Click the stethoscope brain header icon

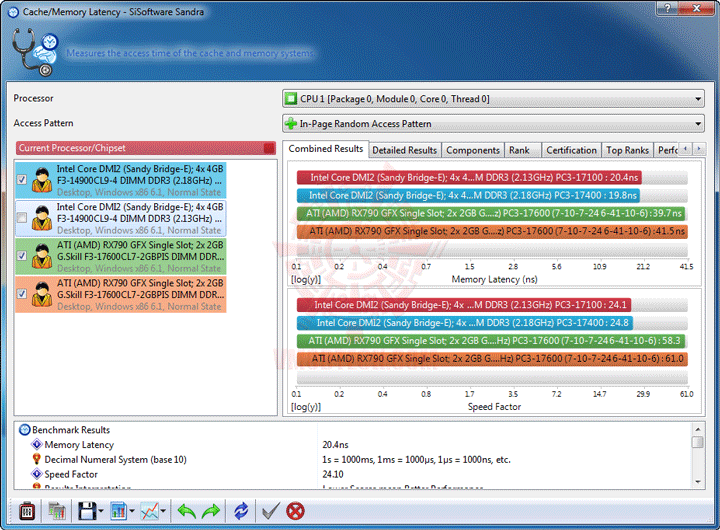click(x=35, y=52)
